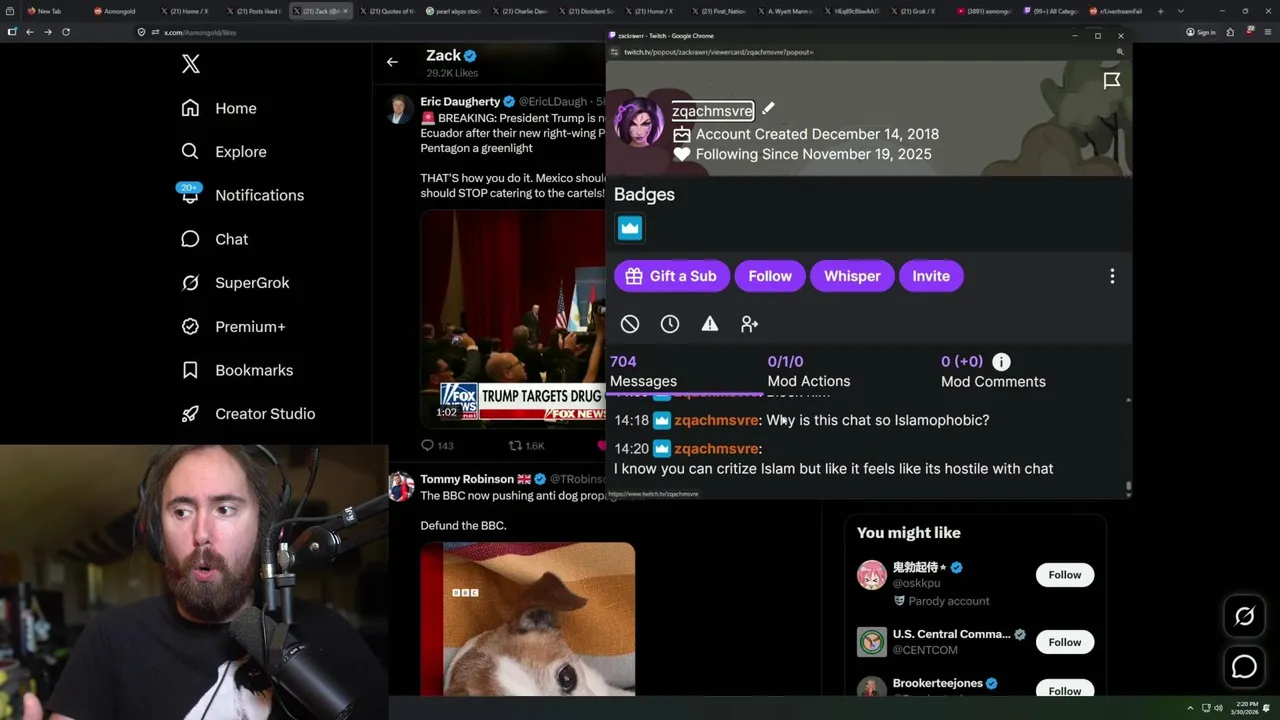Click the Grok floating button
1280x720 pixels.
pos(1244,616)
